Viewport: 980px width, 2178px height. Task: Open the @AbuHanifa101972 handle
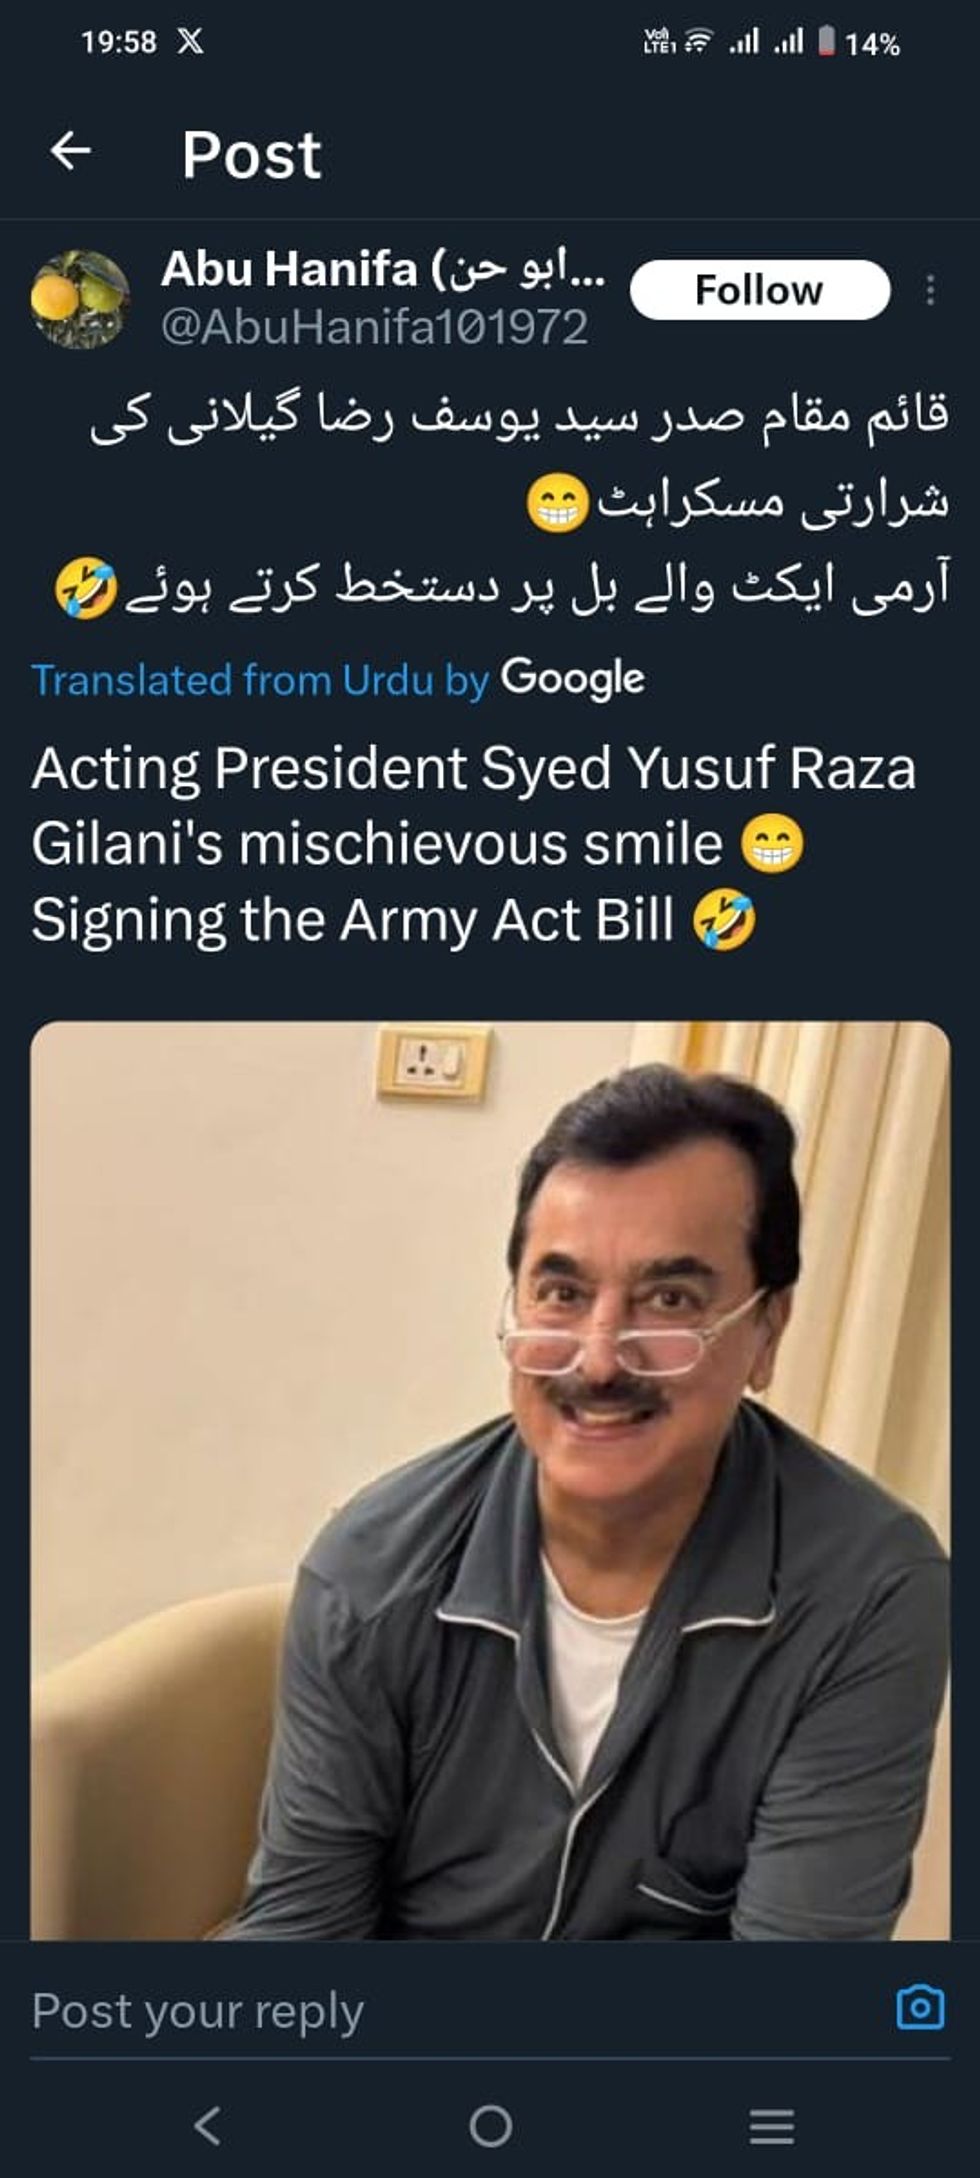pos(375,328)
